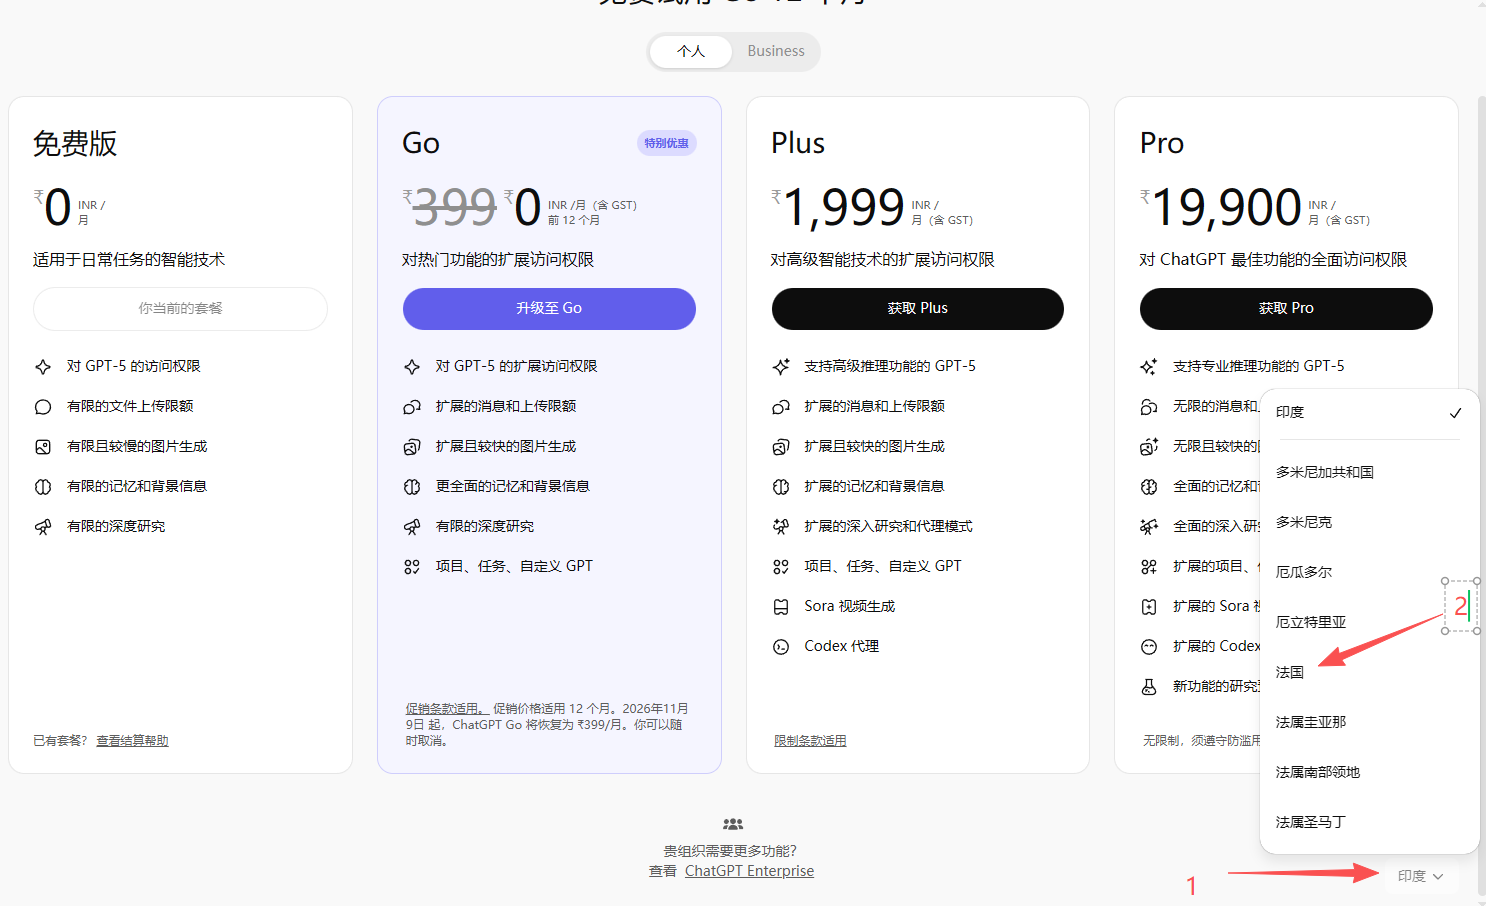Viewport: 1486px width, 906px height.
Task: Click the memory icon in the Plus plan
Action: [x=781, y=487]
